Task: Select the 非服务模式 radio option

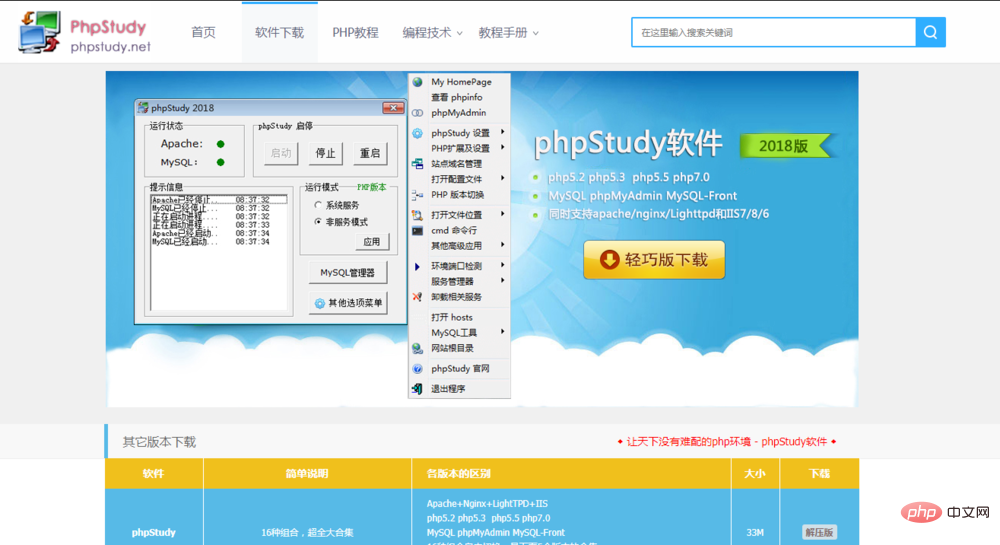Action: (x=318, y=222)
